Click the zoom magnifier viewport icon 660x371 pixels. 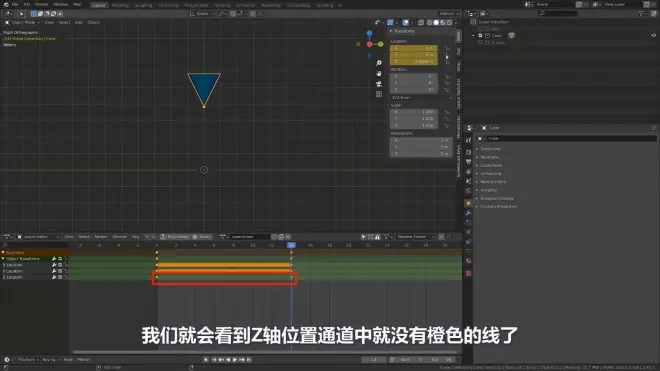point(379,63)
